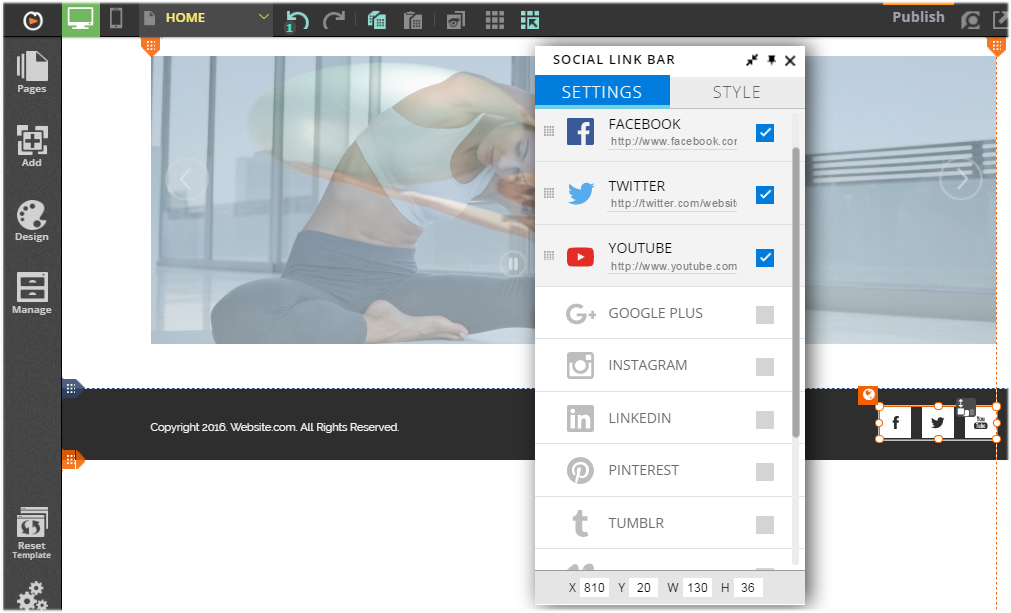Screen dimensions: 1011x613
Task: Go to previous slide in slideshow
Action: [185, 179]
